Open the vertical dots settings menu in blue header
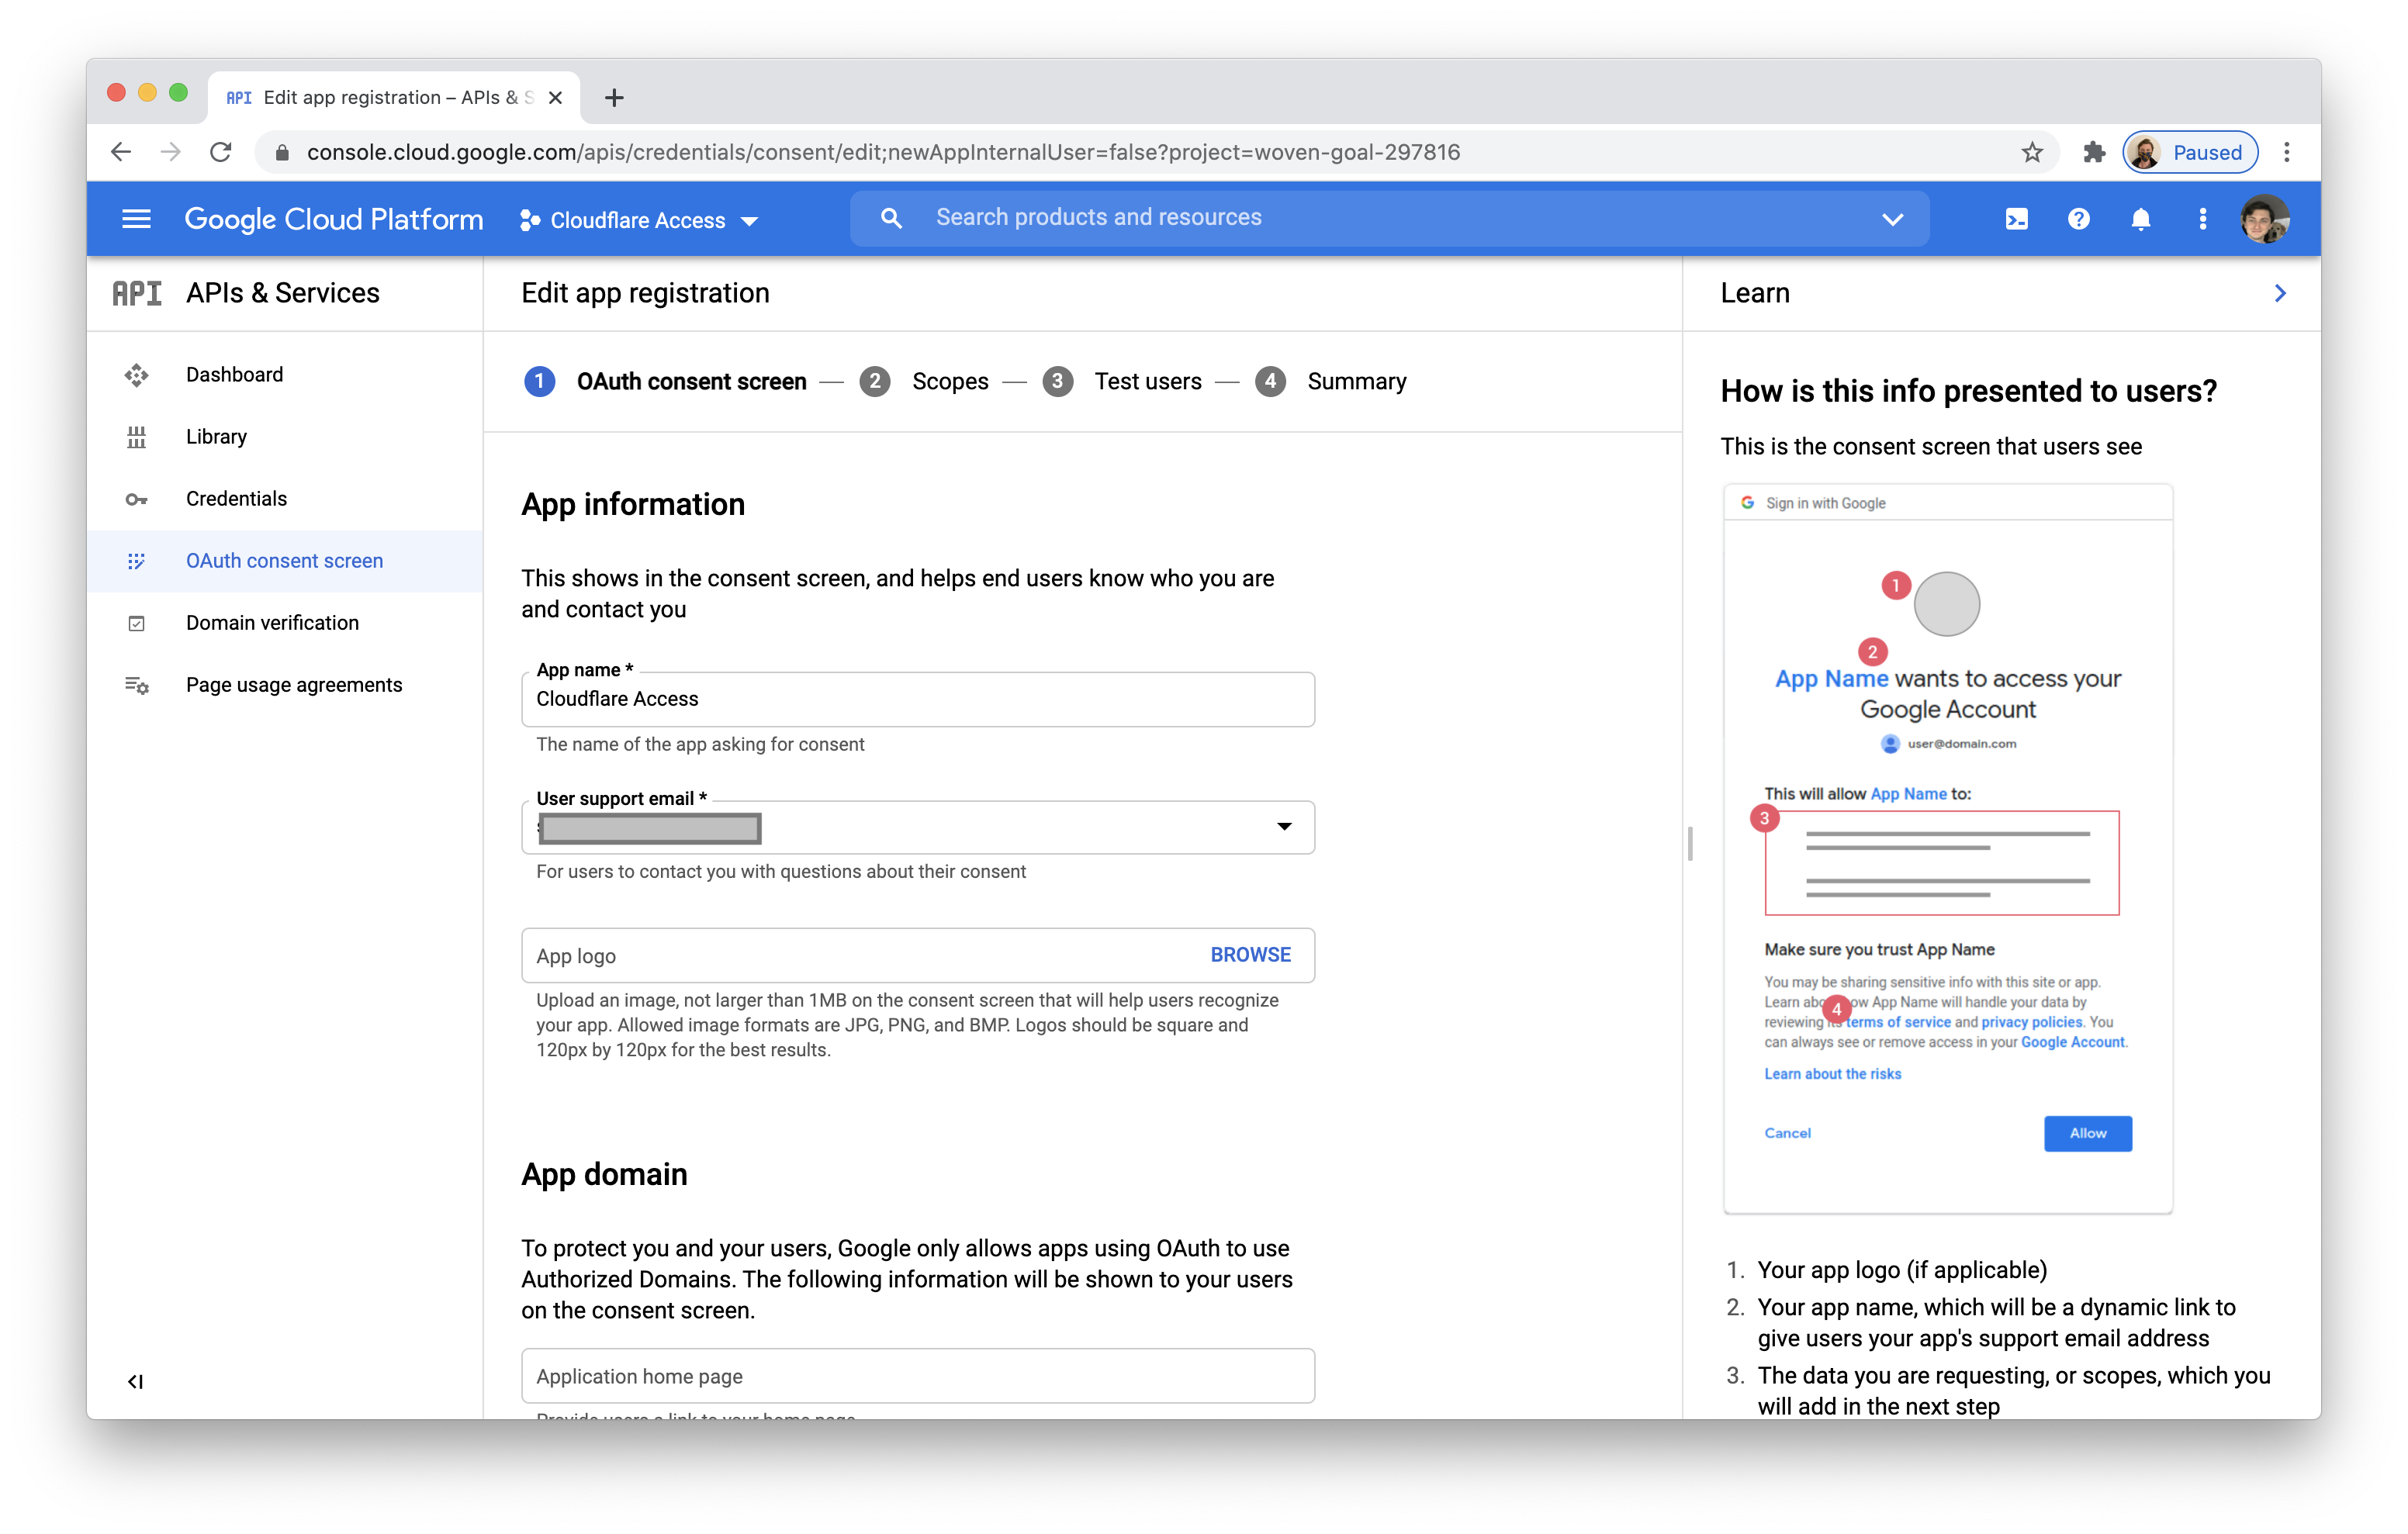This screenshot has width=2408, height=1534. 2202,219
